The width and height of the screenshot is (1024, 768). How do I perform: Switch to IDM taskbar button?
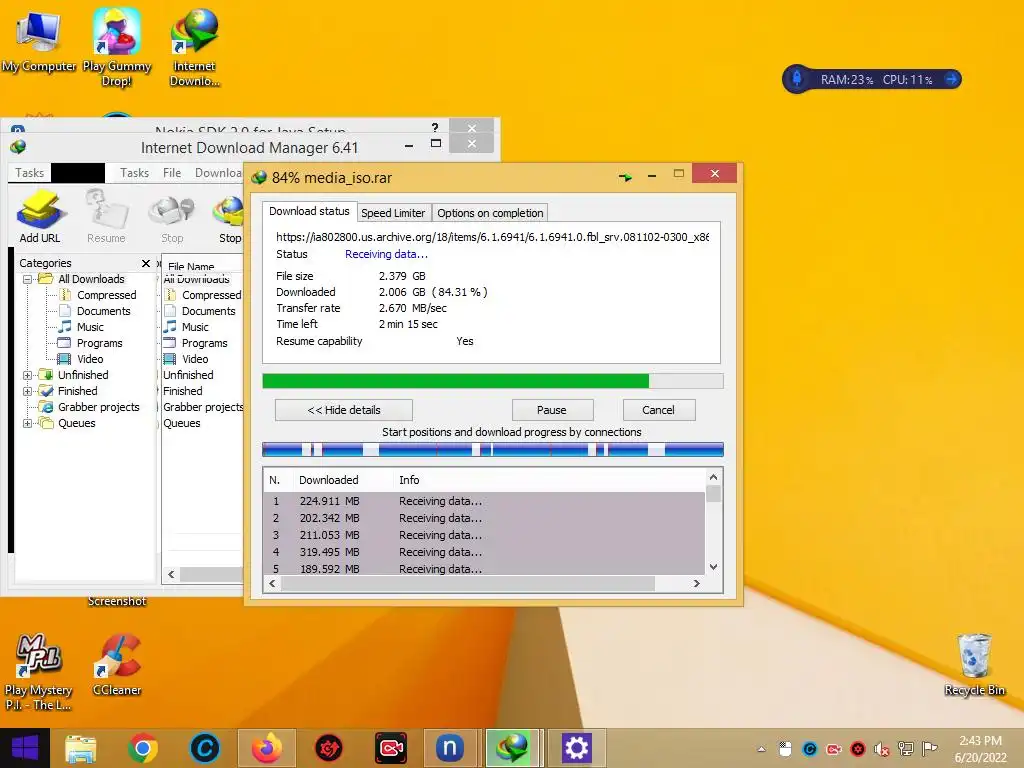513,748
